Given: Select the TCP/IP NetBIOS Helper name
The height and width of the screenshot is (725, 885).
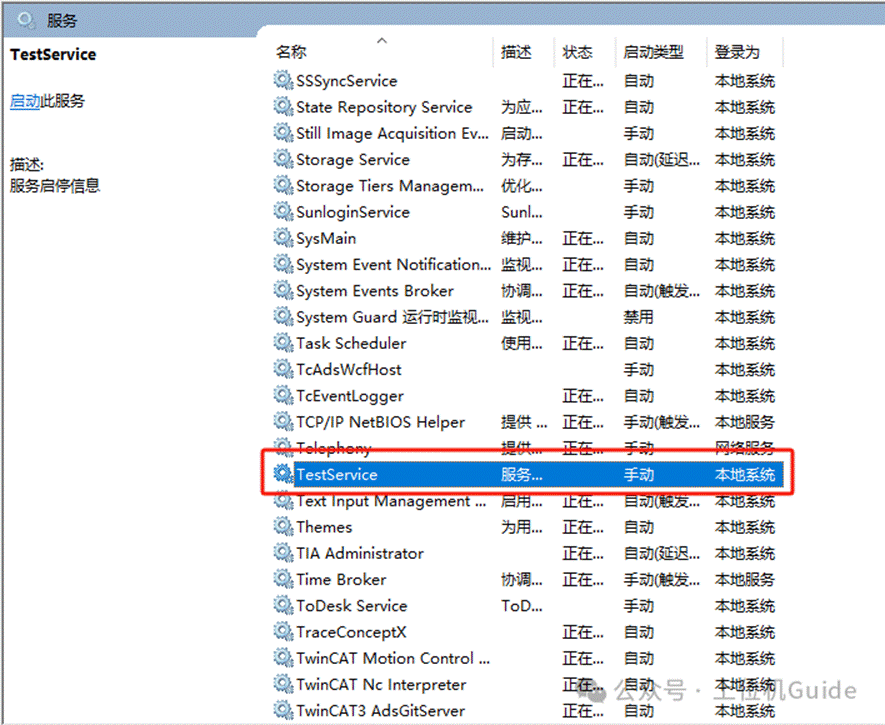Looking at the screenshot, I should [x=380, y=422].
